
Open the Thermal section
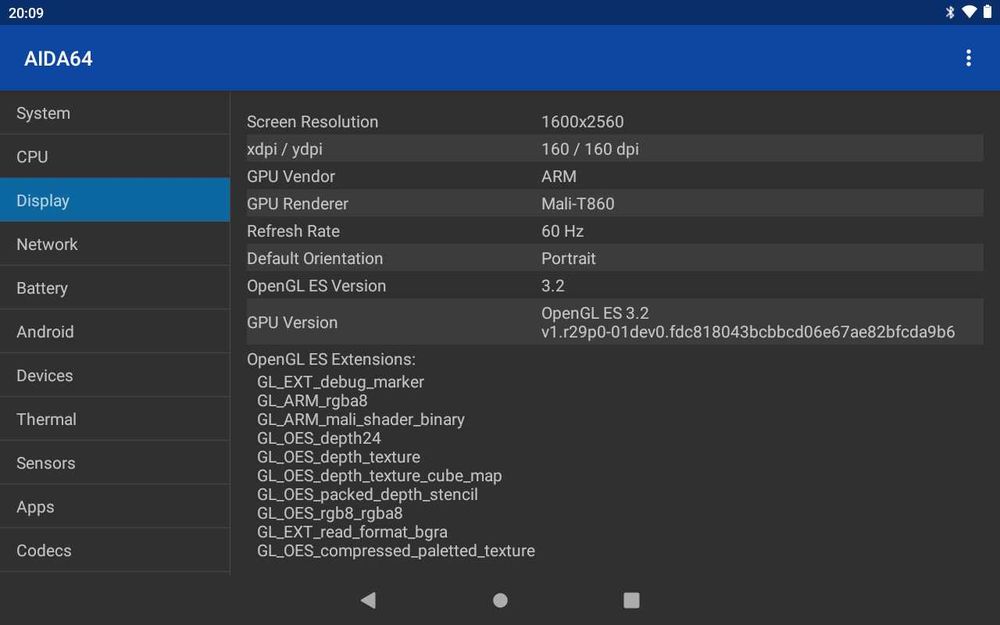click(115, 419)
